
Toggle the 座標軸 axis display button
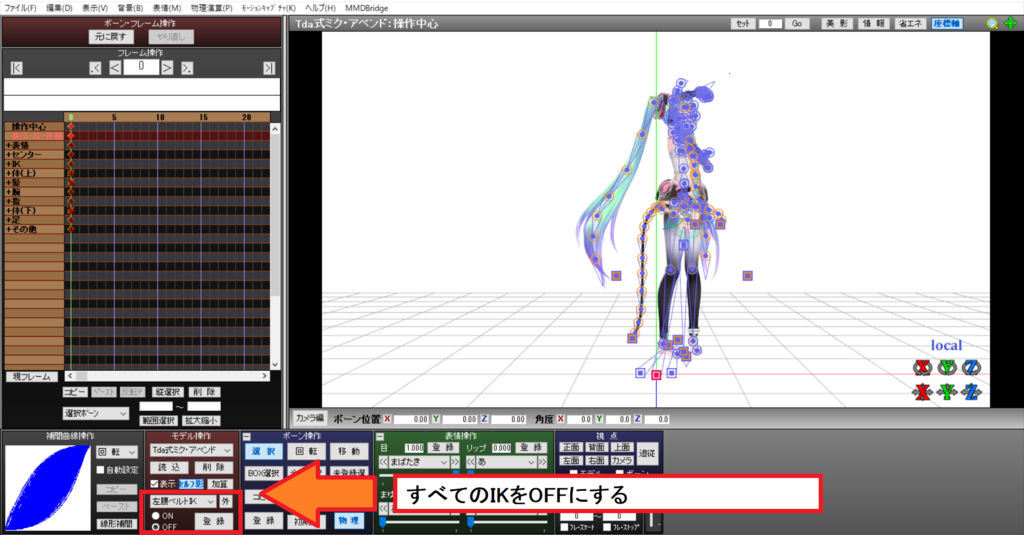[946, 24]
